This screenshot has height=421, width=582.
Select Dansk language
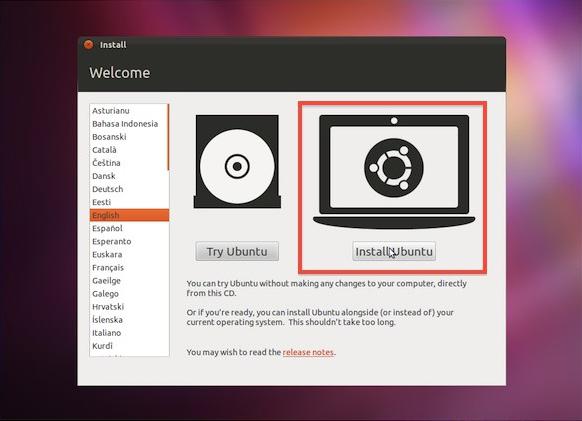[x=129, y=176]
